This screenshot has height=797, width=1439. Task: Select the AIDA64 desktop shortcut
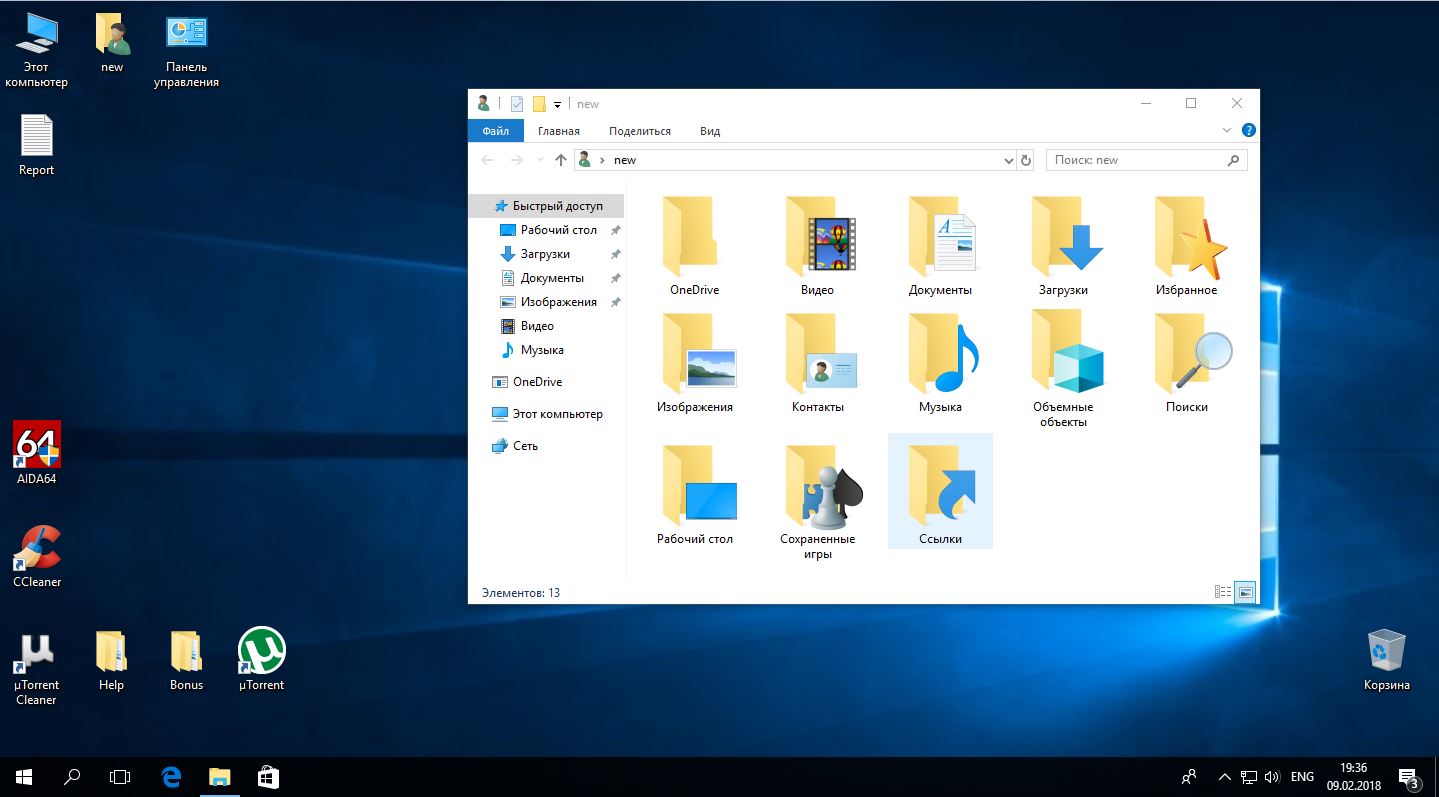coord(36,453)
